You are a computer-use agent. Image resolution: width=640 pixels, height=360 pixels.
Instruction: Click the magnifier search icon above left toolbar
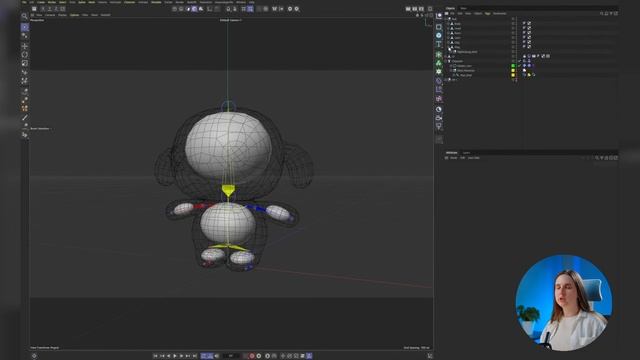coord(24,16)
